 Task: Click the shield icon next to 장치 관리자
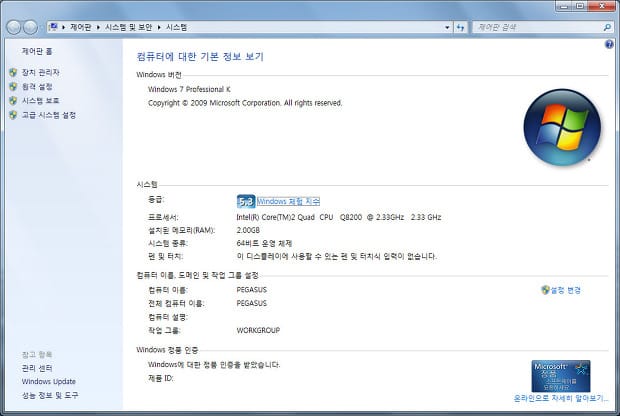(13, 73)
